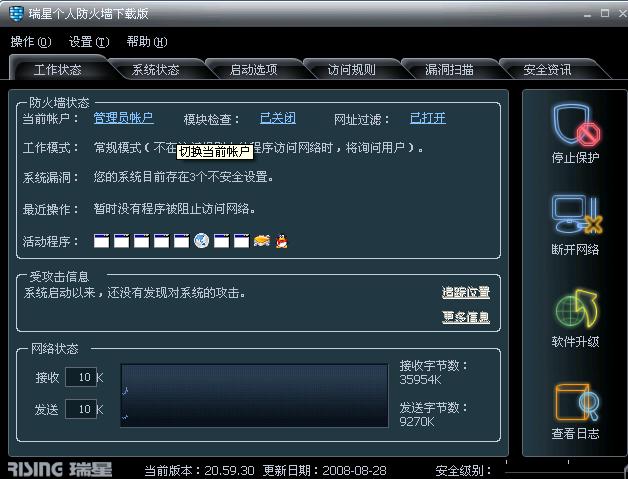Click the 查看日志 label text
Screen dimensions: 628x479
(x=576, y=434)
